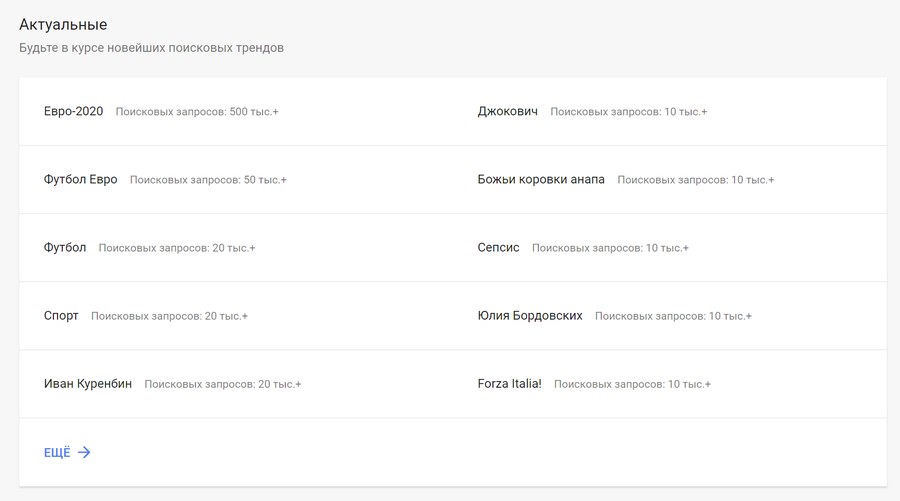Click the arrow icon next to ЕЩЁ
This screenshot has height=501, width=900.
click(x=84, y=452)
